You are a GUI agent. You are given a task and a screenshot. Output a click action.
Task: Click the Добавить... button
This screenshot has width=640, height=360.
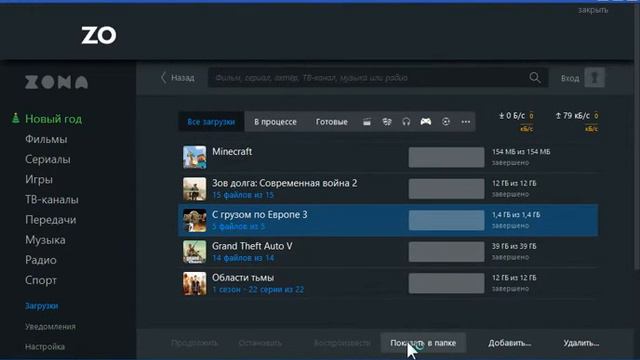coord(510,343)
